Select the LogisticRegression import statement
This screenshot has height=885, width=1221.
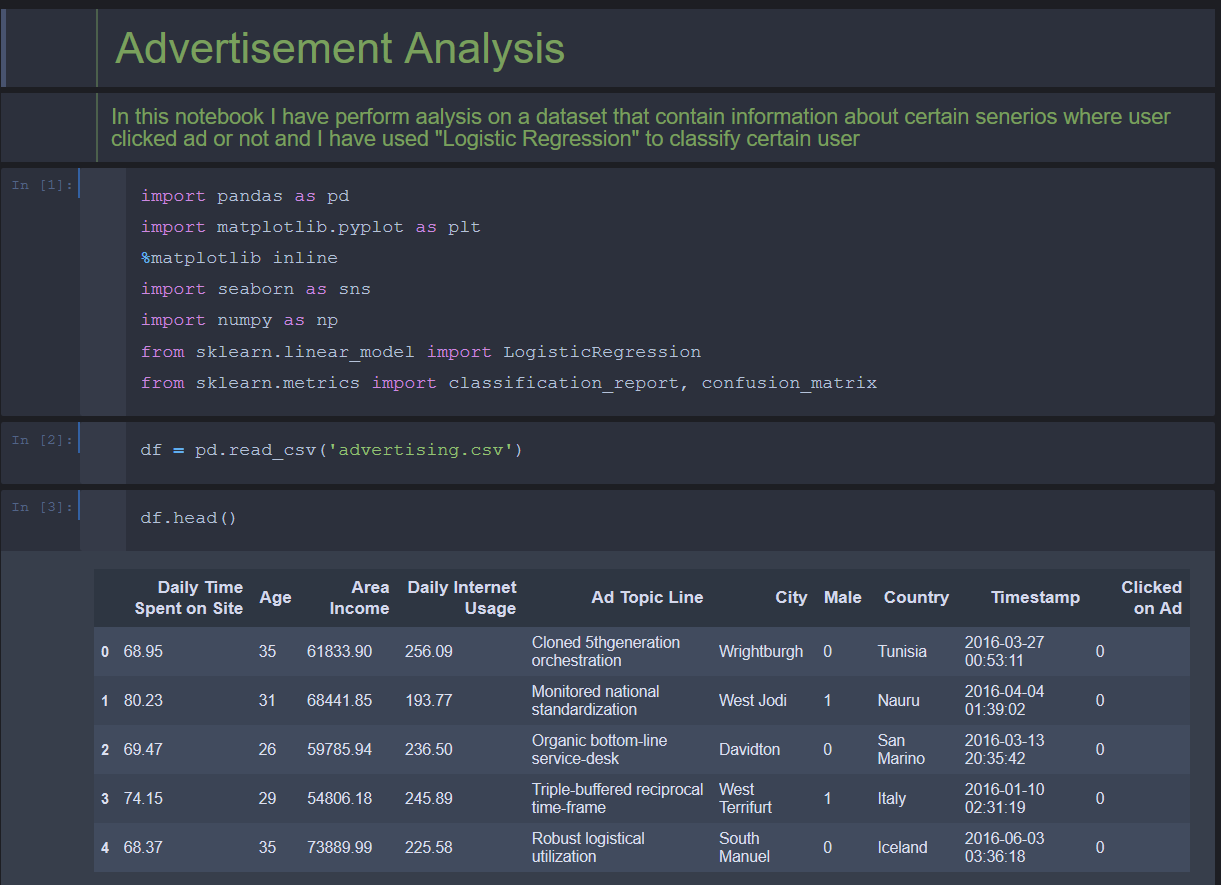click(420, 351)
